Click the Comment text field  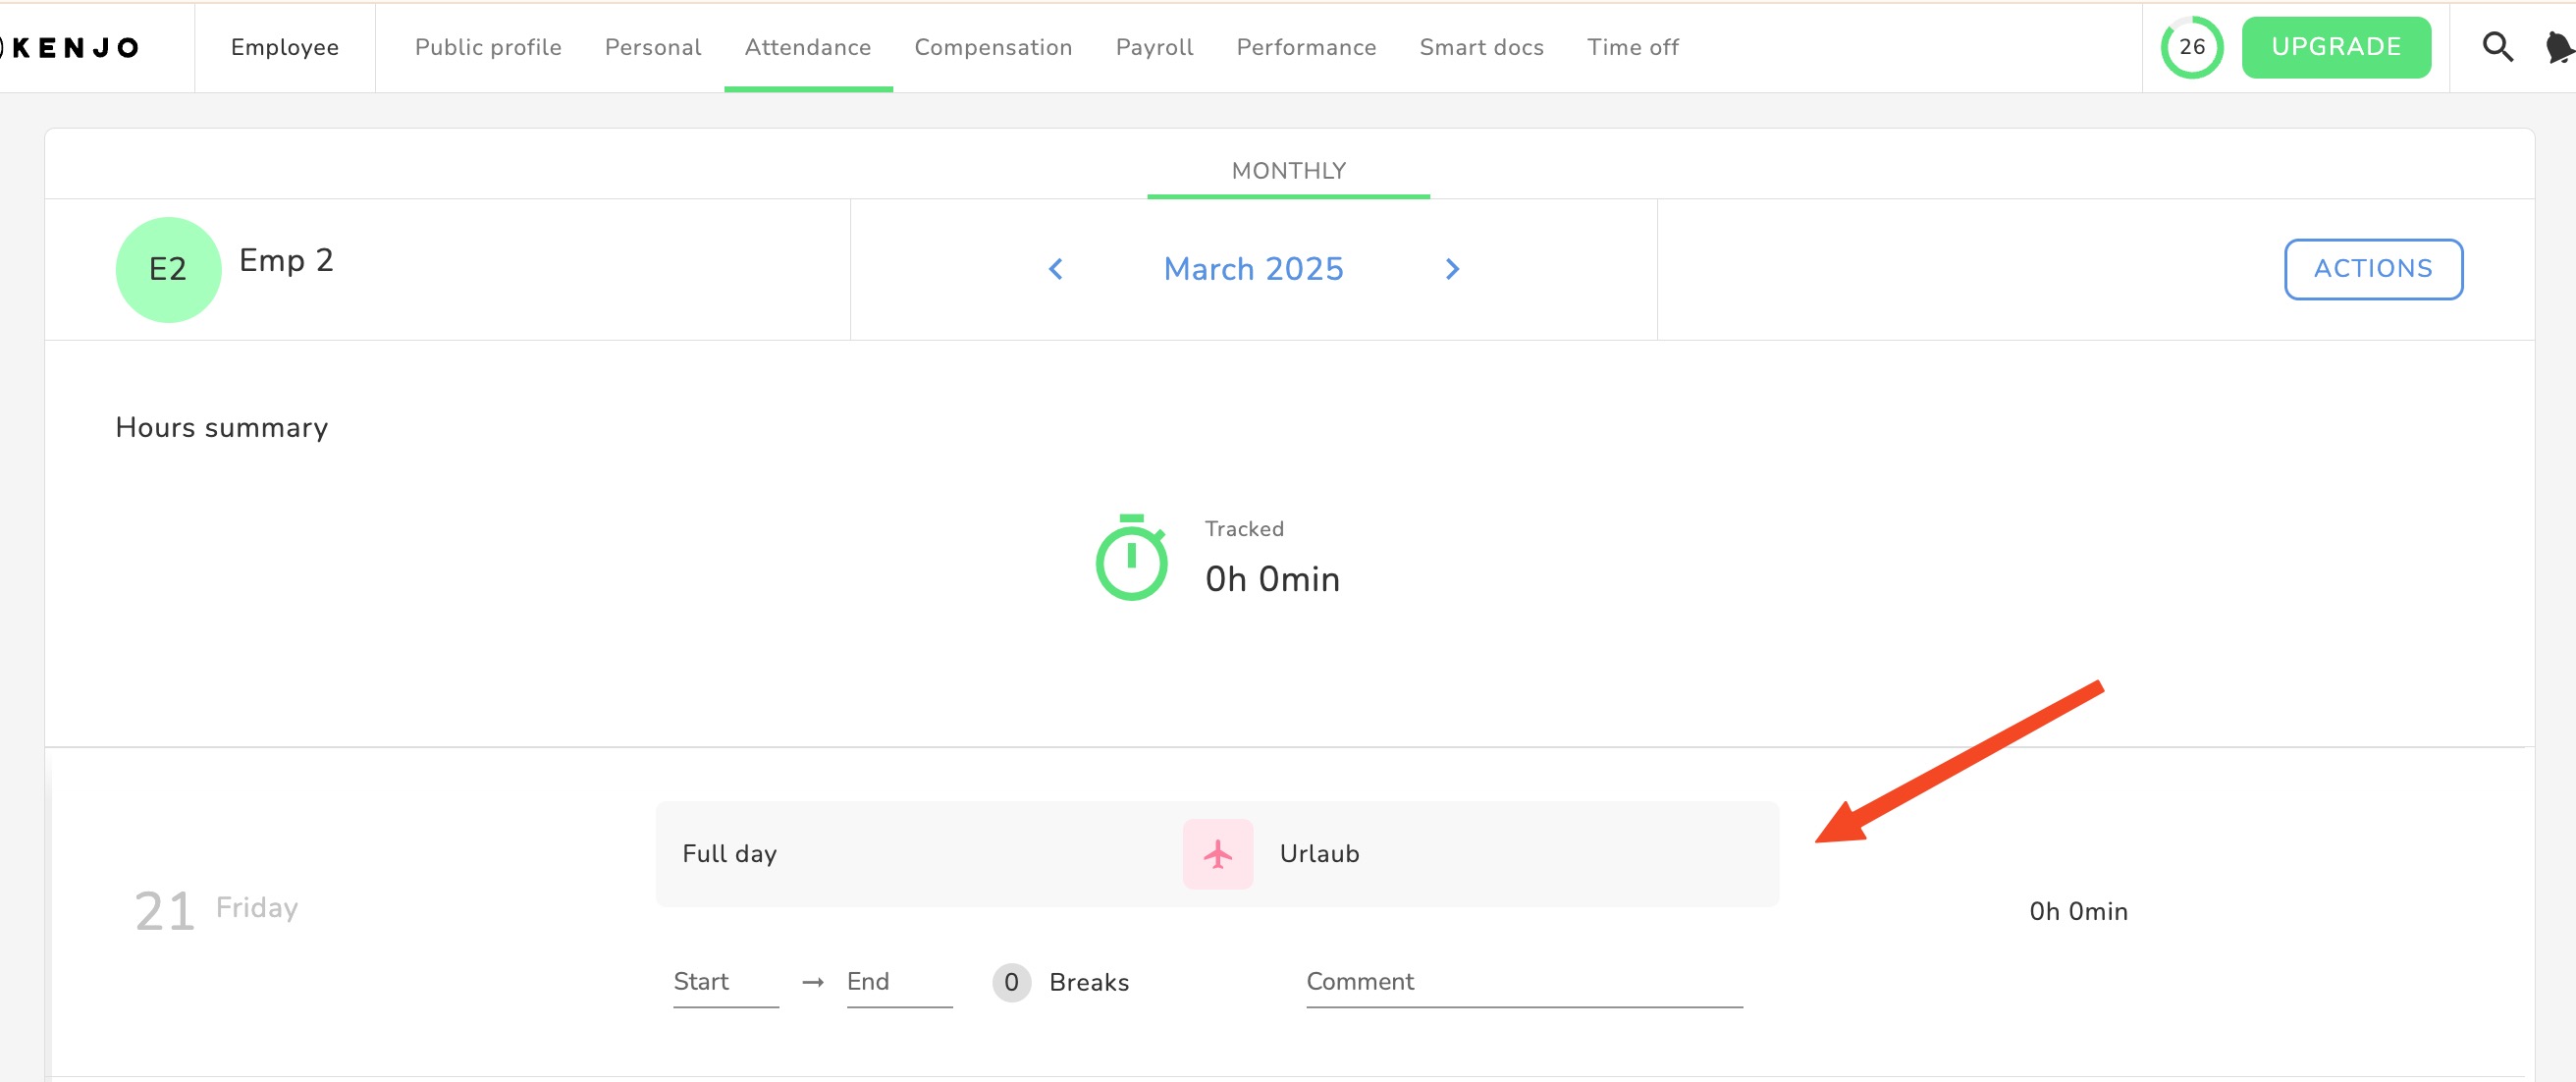click(1523, 982)
